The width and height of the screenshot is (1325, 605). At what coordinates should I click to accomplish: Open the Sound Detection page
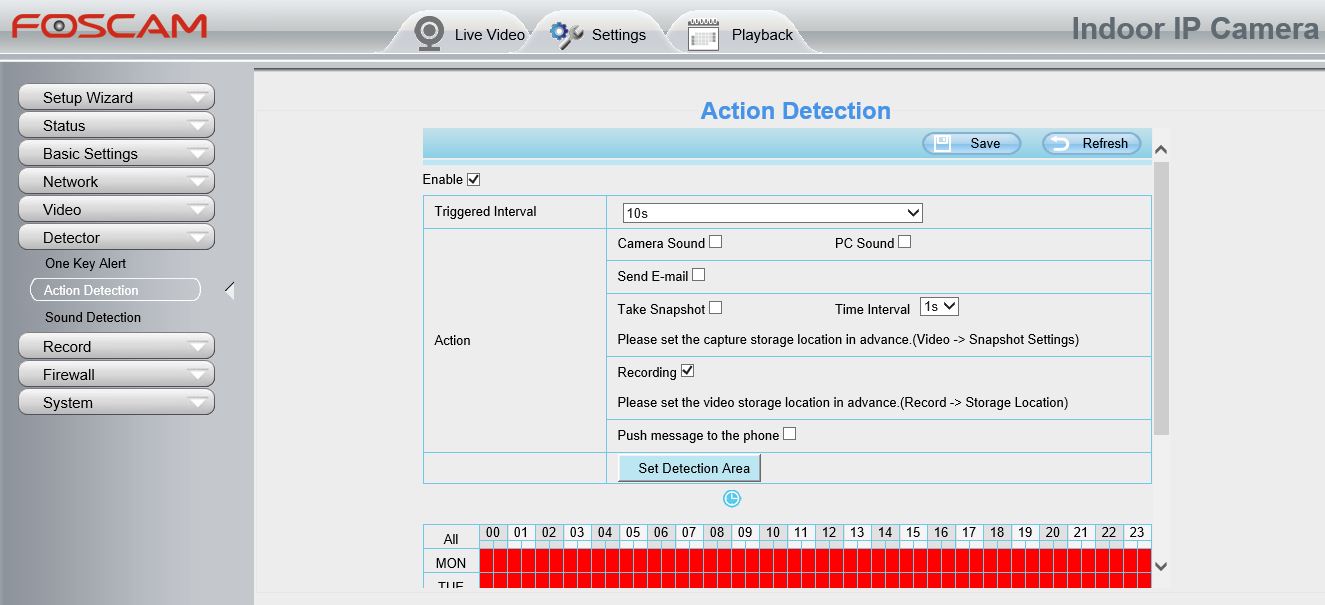[x=93, y=317]
